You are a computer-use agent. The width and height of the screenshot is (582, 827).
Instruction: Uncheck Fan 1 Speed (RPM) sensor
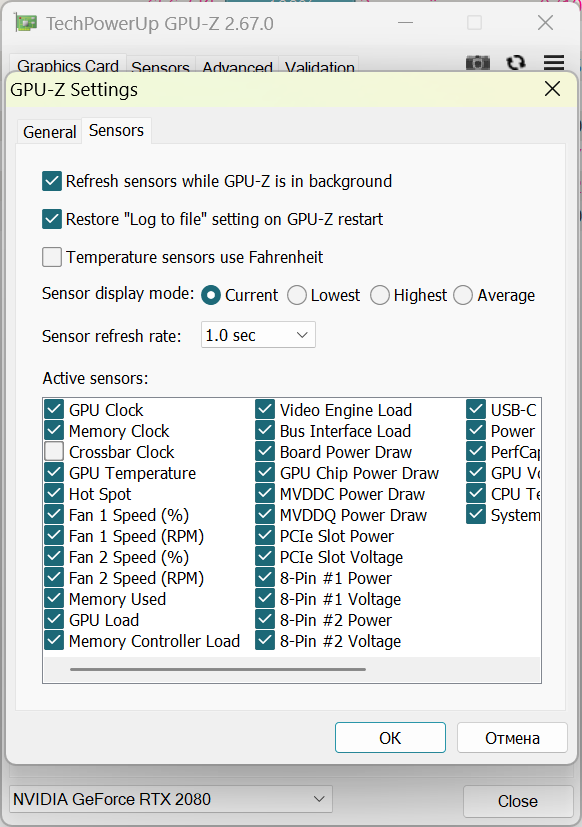54,536
